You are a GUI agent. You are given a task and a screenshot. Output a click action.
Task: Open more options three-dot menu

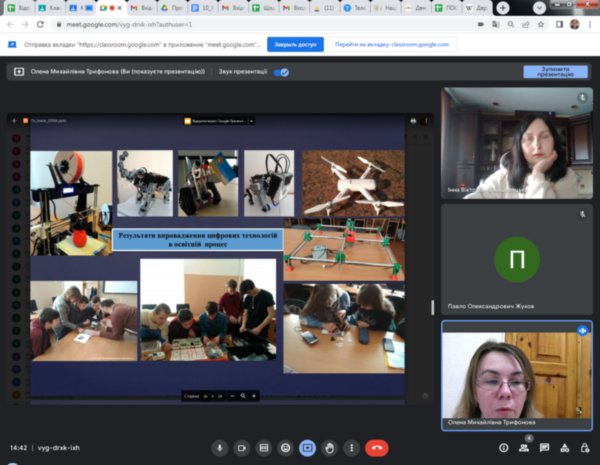click(x=353, y=448)
